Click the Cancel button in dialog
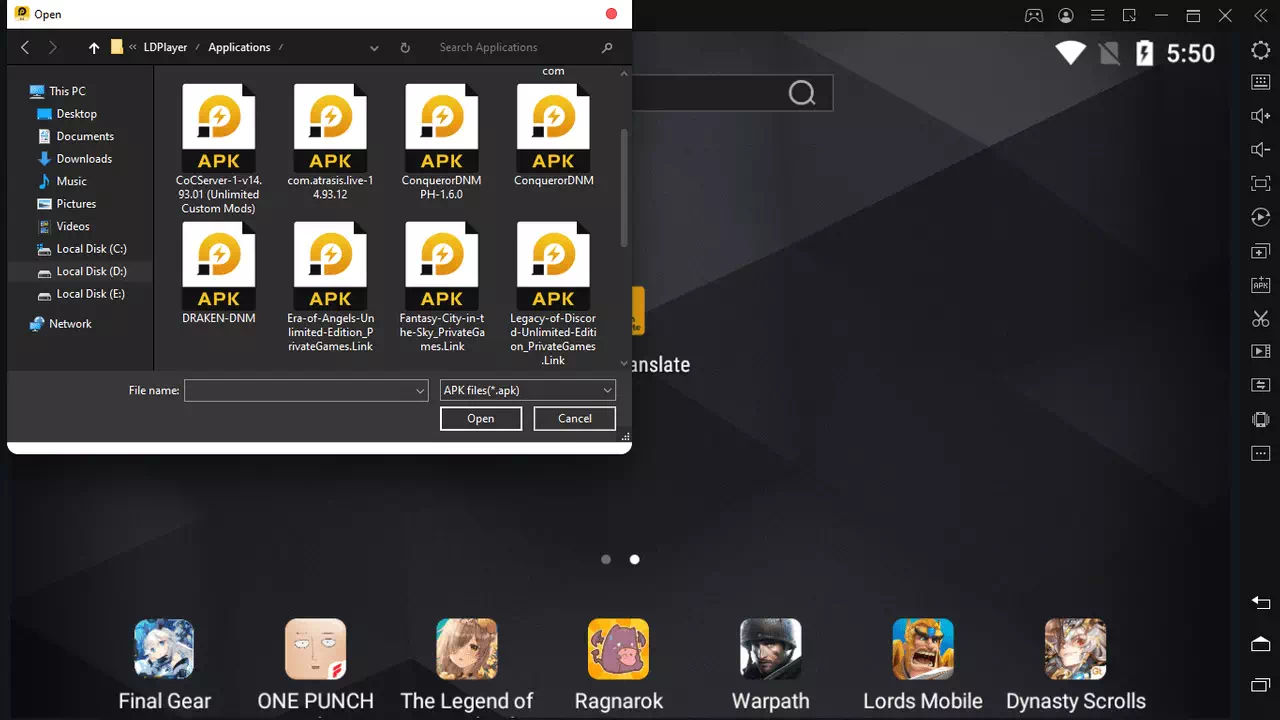The image size is (1280, 720). [x=575, y=418]
